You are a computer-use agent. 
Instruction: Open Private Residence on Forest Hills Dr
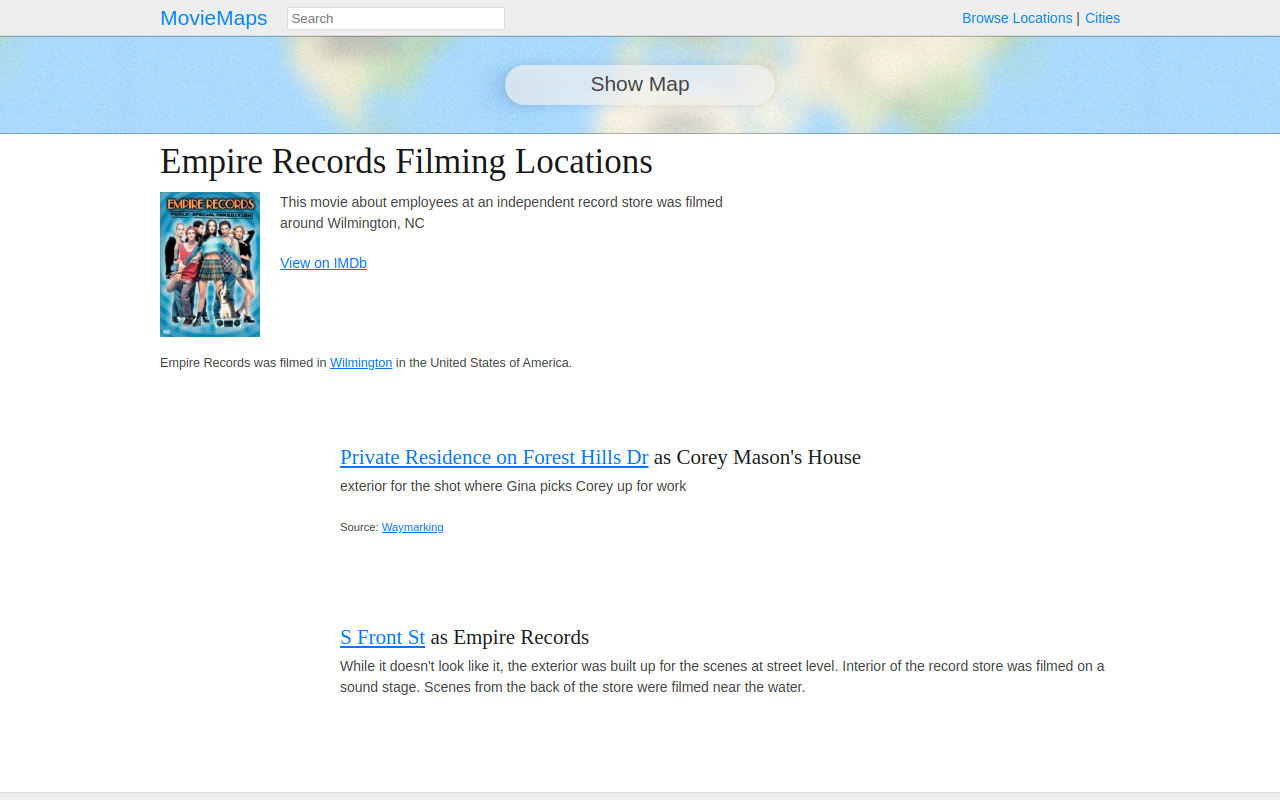(x=494, y=457)
